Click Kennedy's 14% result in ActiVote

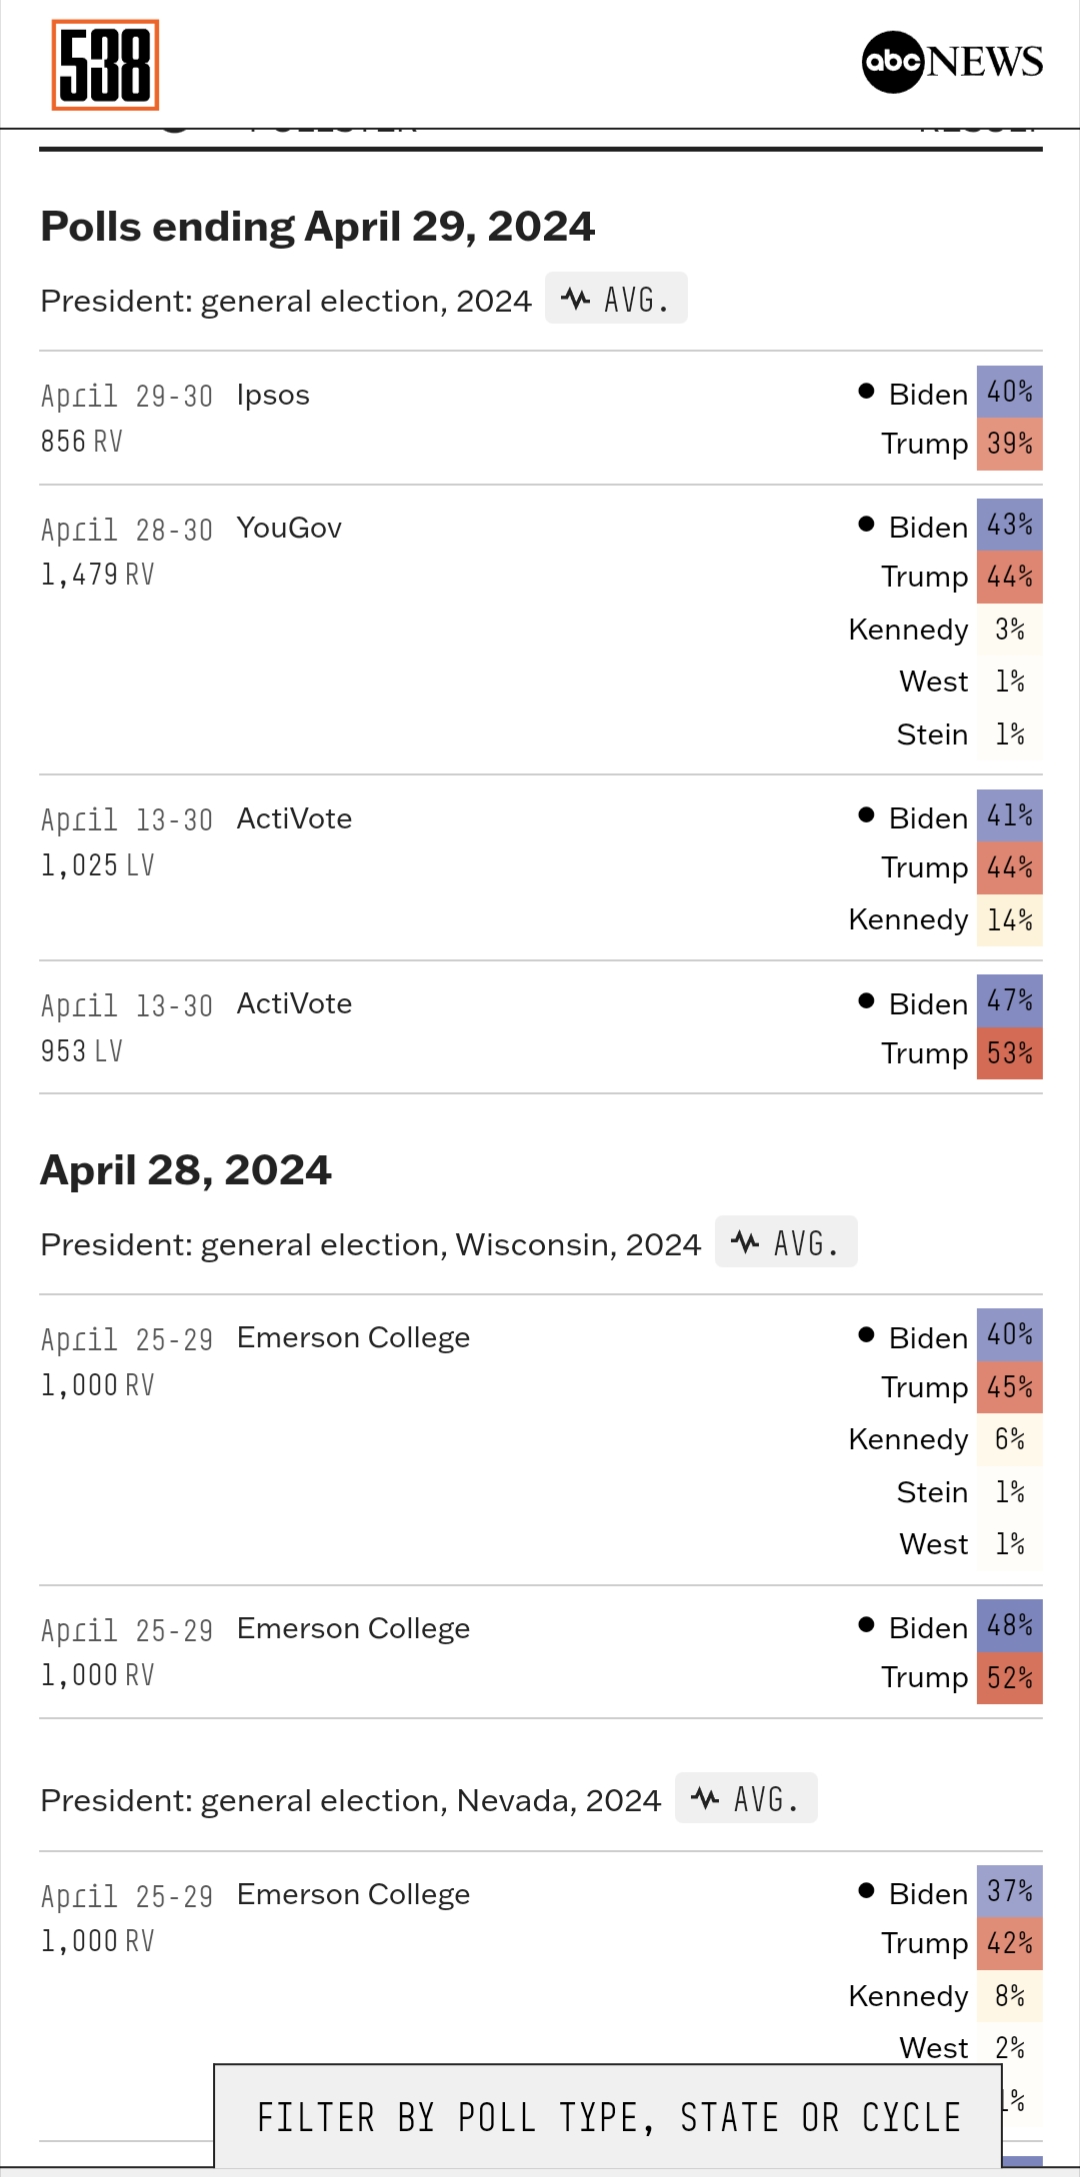pyautogui.click(x=1010, y=920)
